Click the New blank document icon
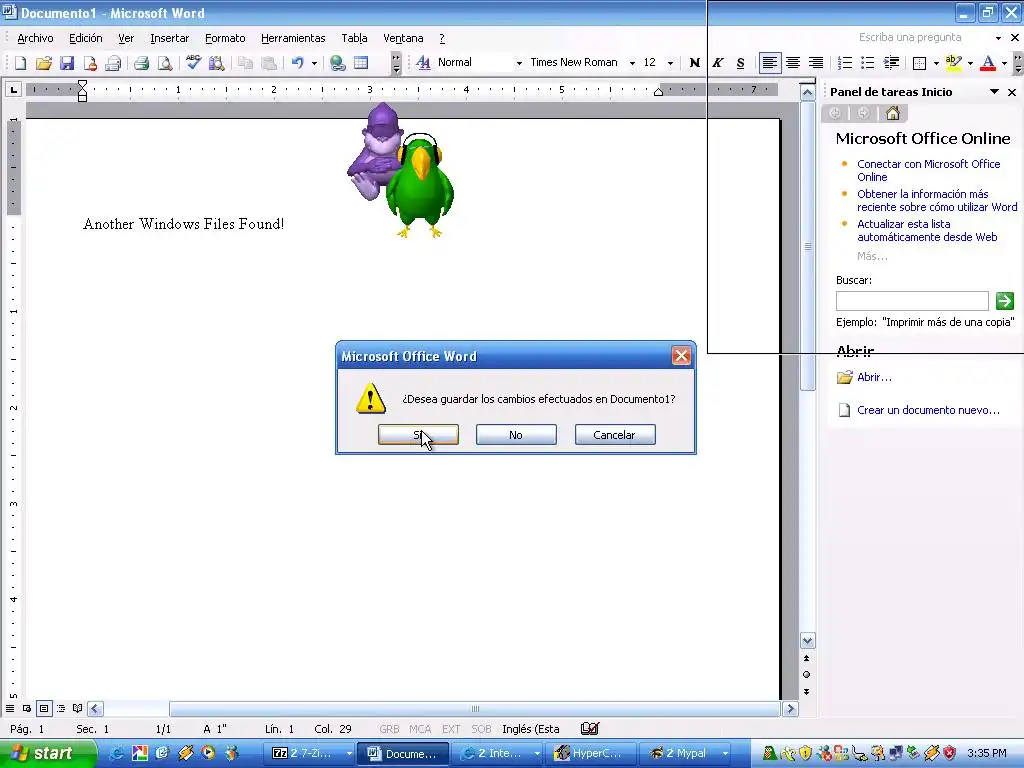 (x=20, y=63)
